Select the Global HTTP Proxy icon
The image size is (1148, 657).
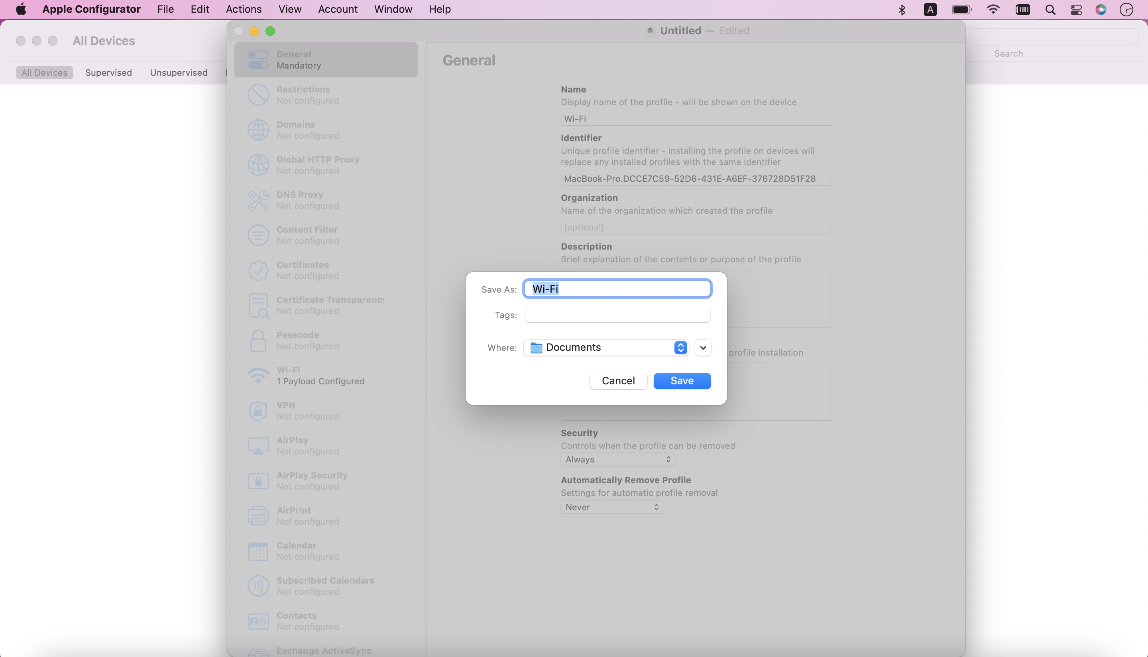[x=258, y=166]
